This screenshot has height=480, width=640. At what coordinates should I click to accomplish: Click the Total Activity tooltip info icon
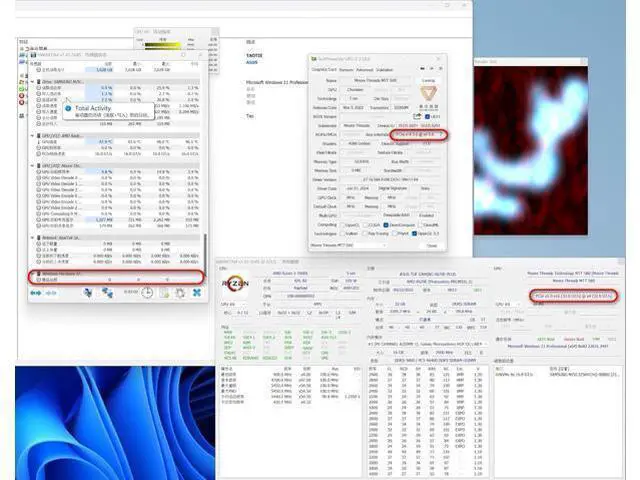tap(68, 108)
